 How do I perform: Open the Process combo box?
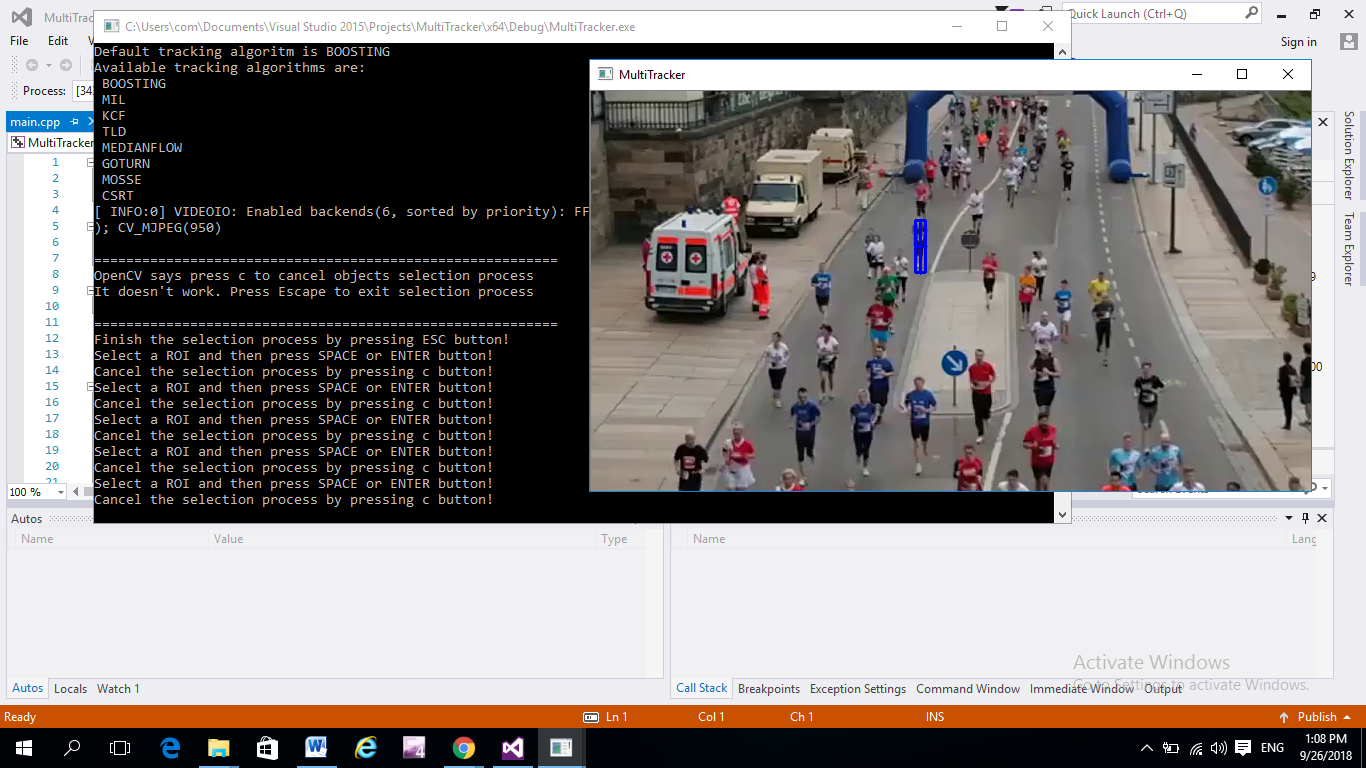pyautogui.click(x=83, y=91)
